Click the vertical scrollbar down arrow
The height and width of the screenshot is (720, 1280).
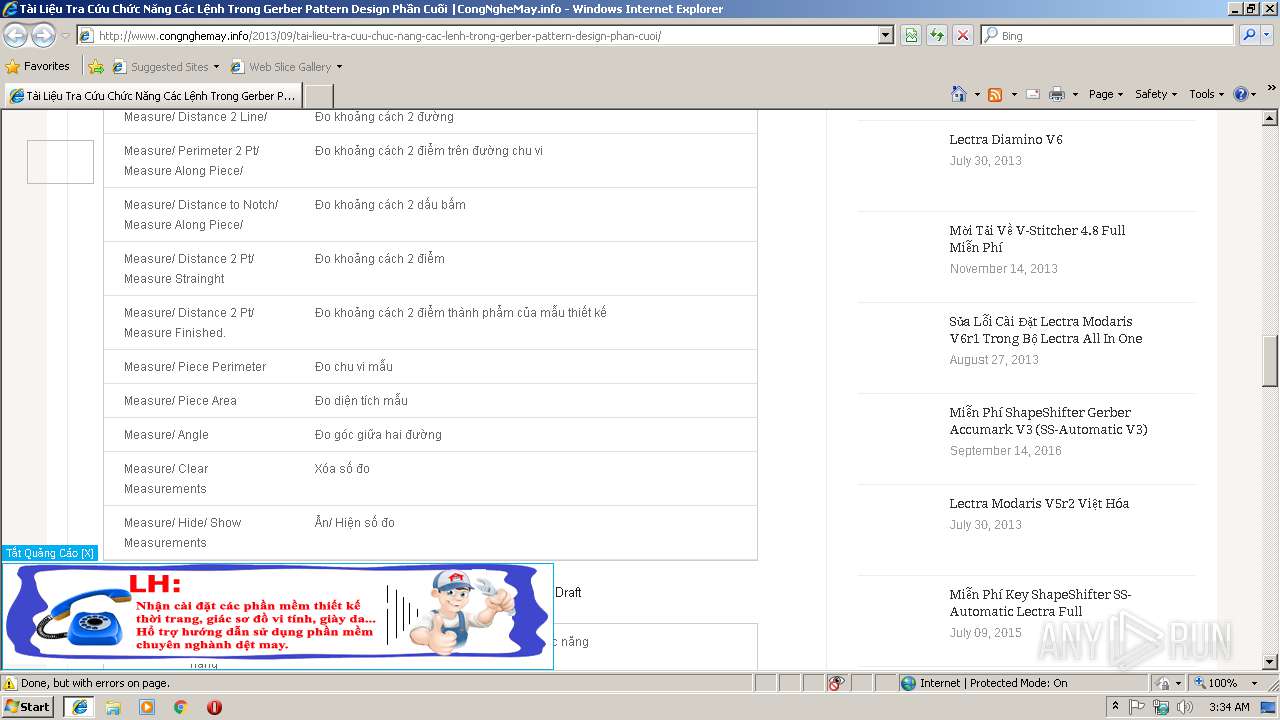pos(1270,662)
